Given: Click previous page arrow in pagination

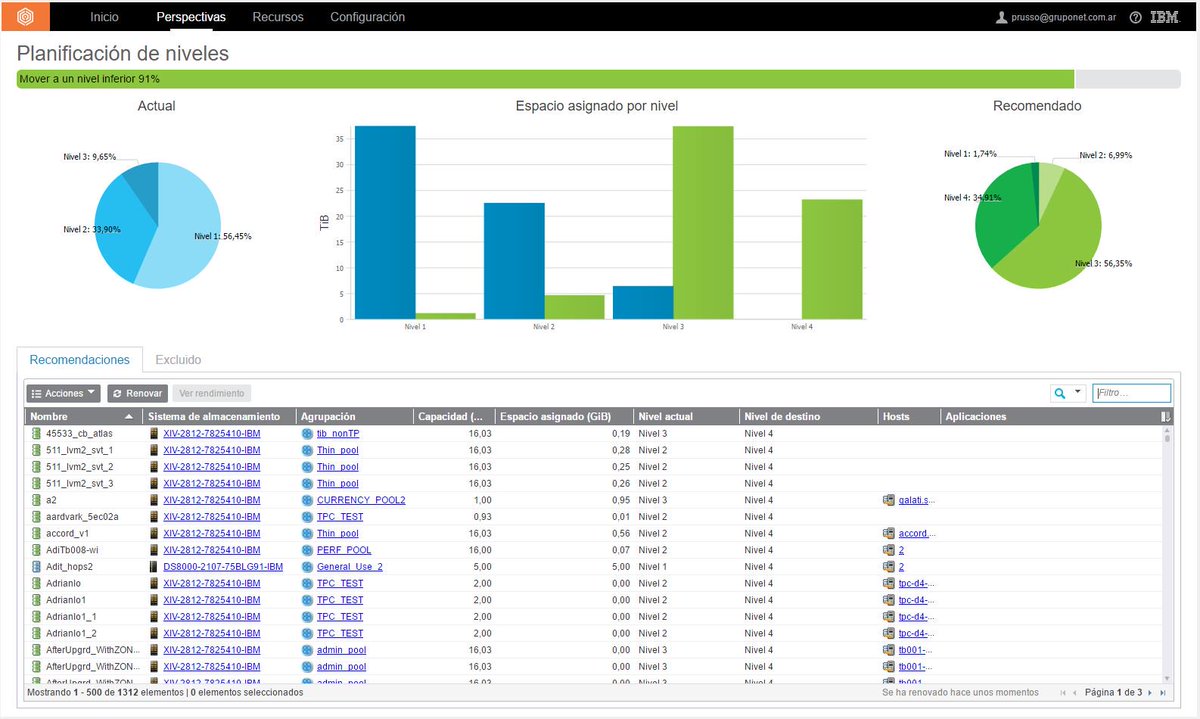Looking at the screenshot, I should pos(1075,692).
